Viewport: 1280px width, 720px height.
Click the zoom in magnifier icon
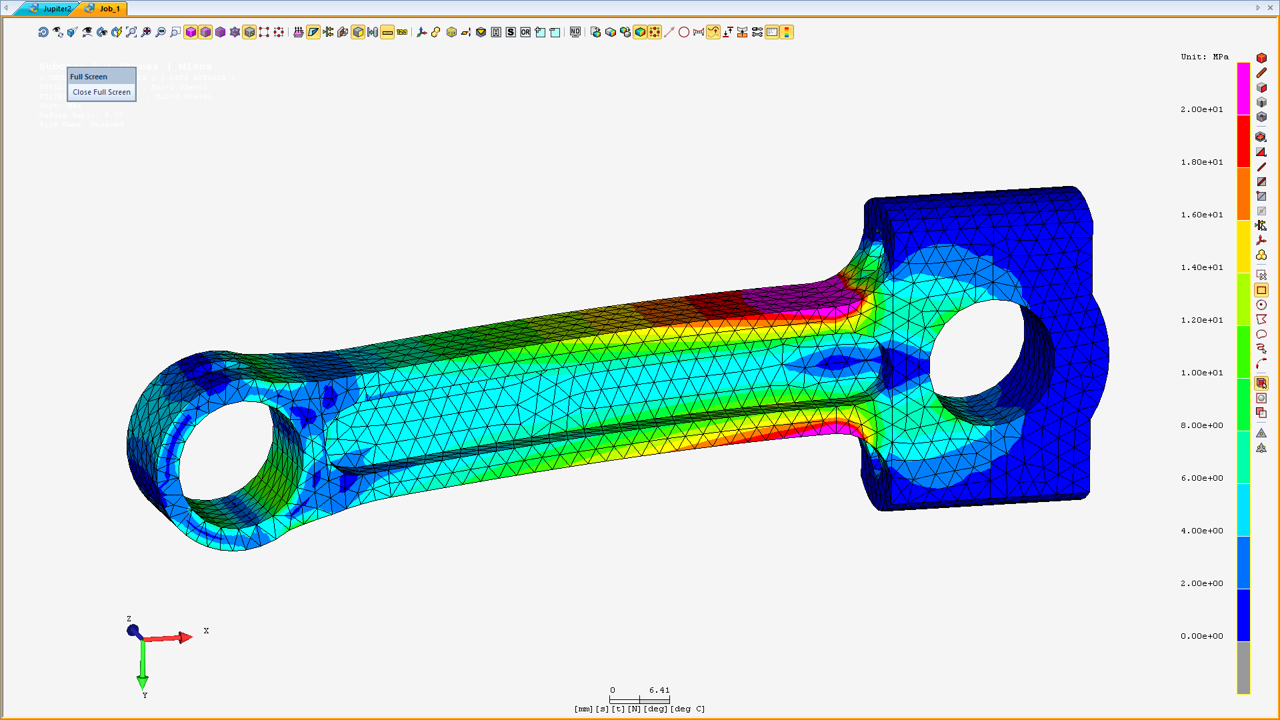click(x=146, y=32)
